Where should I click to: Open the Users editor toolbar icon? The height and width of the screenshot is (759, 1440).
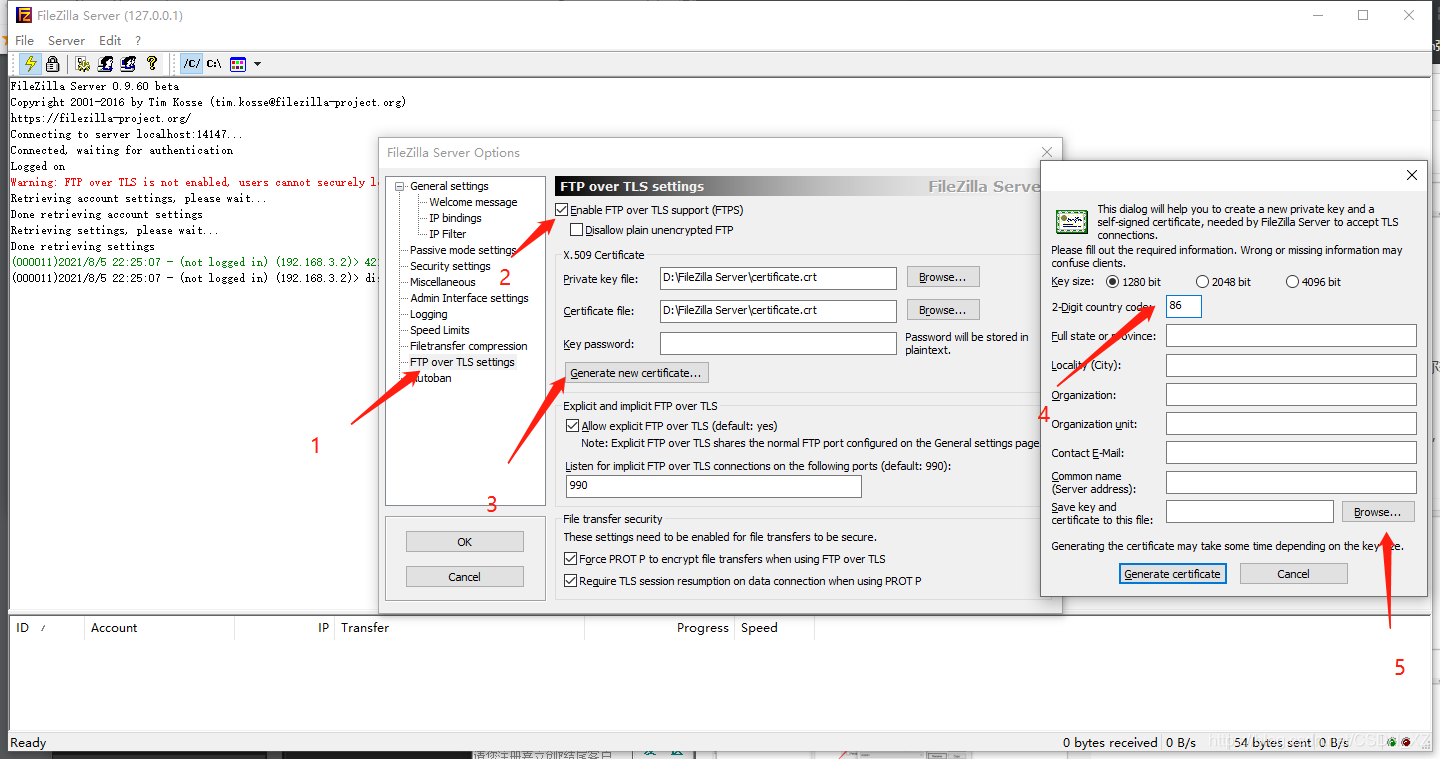105,64
